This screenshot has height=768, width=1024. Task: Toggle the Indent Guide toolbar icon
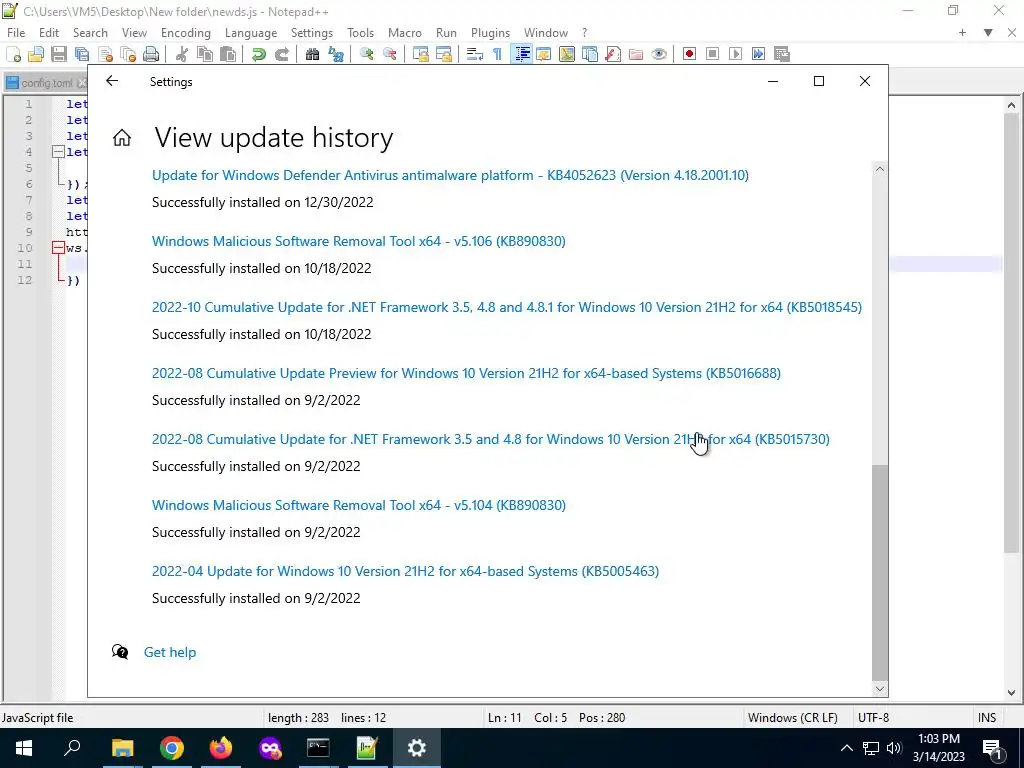pos(522,54)
